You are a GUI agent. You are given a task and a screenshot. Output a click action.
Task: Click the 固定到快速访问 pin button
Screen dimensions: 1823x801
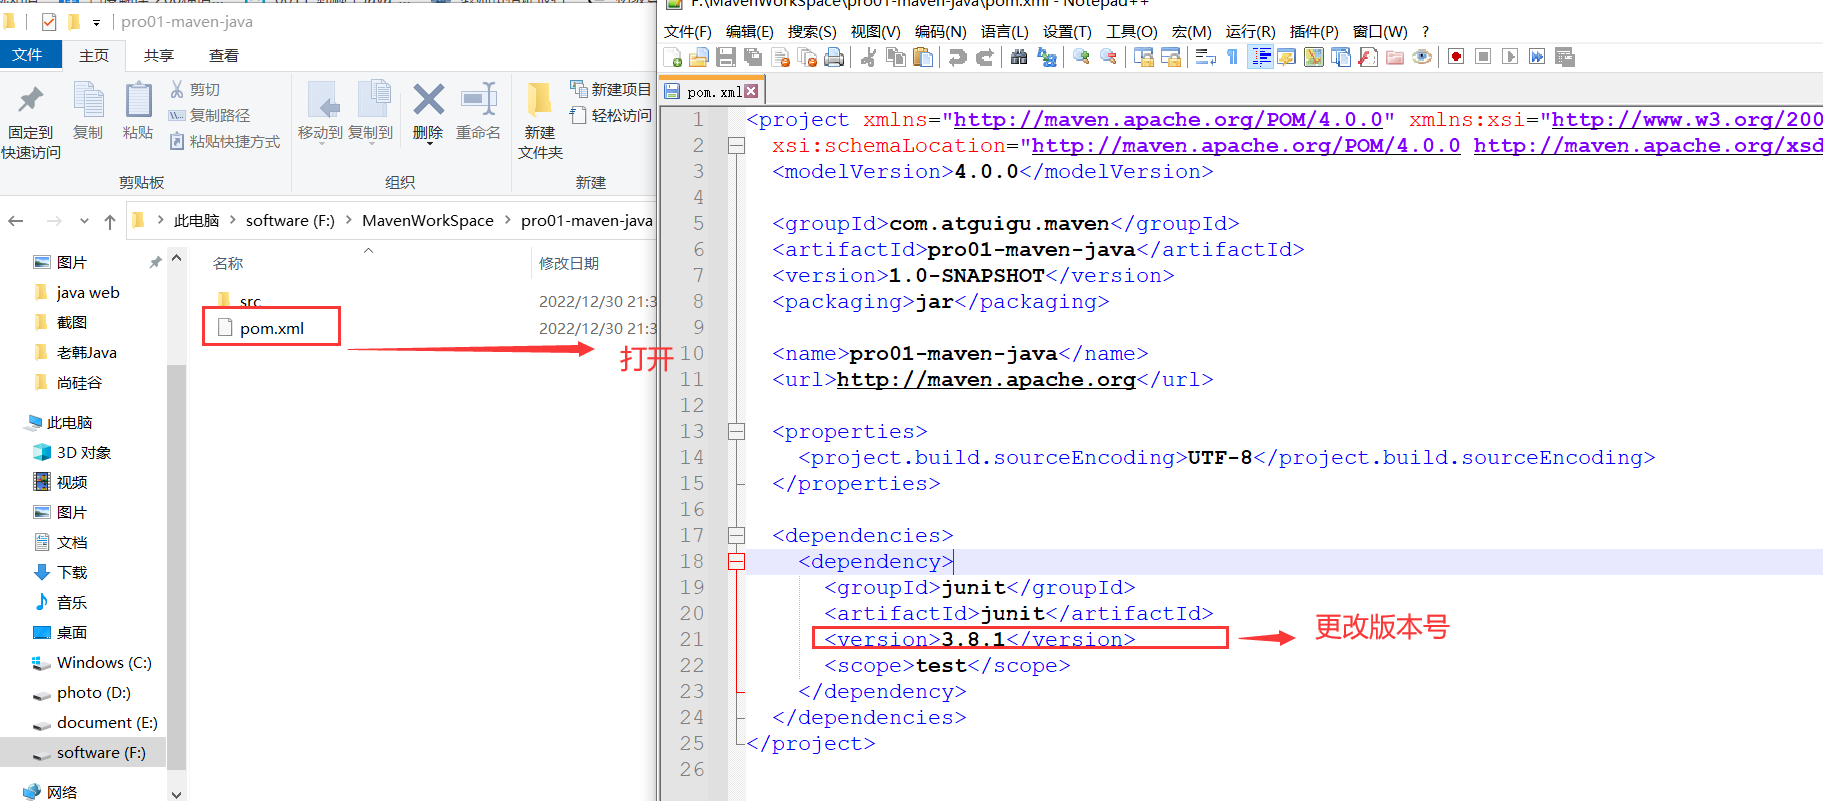pyautogui.click(x=31, y=120)
